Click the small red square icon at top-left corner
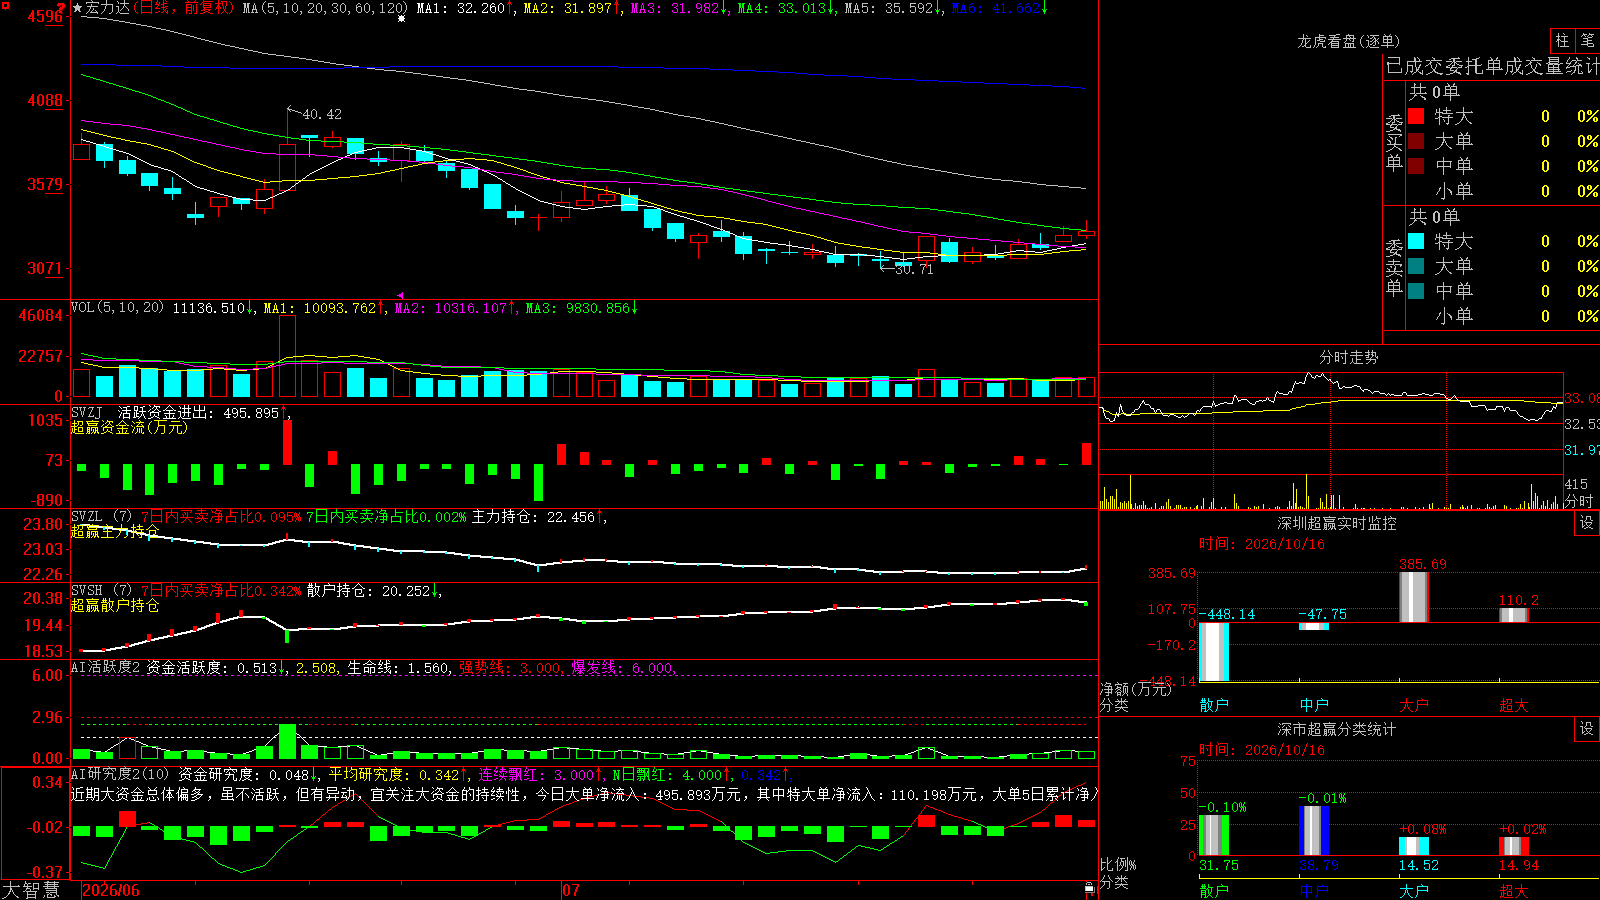Image resolution: width=1600 pixels, height=900 pixels. pos(4,5)
